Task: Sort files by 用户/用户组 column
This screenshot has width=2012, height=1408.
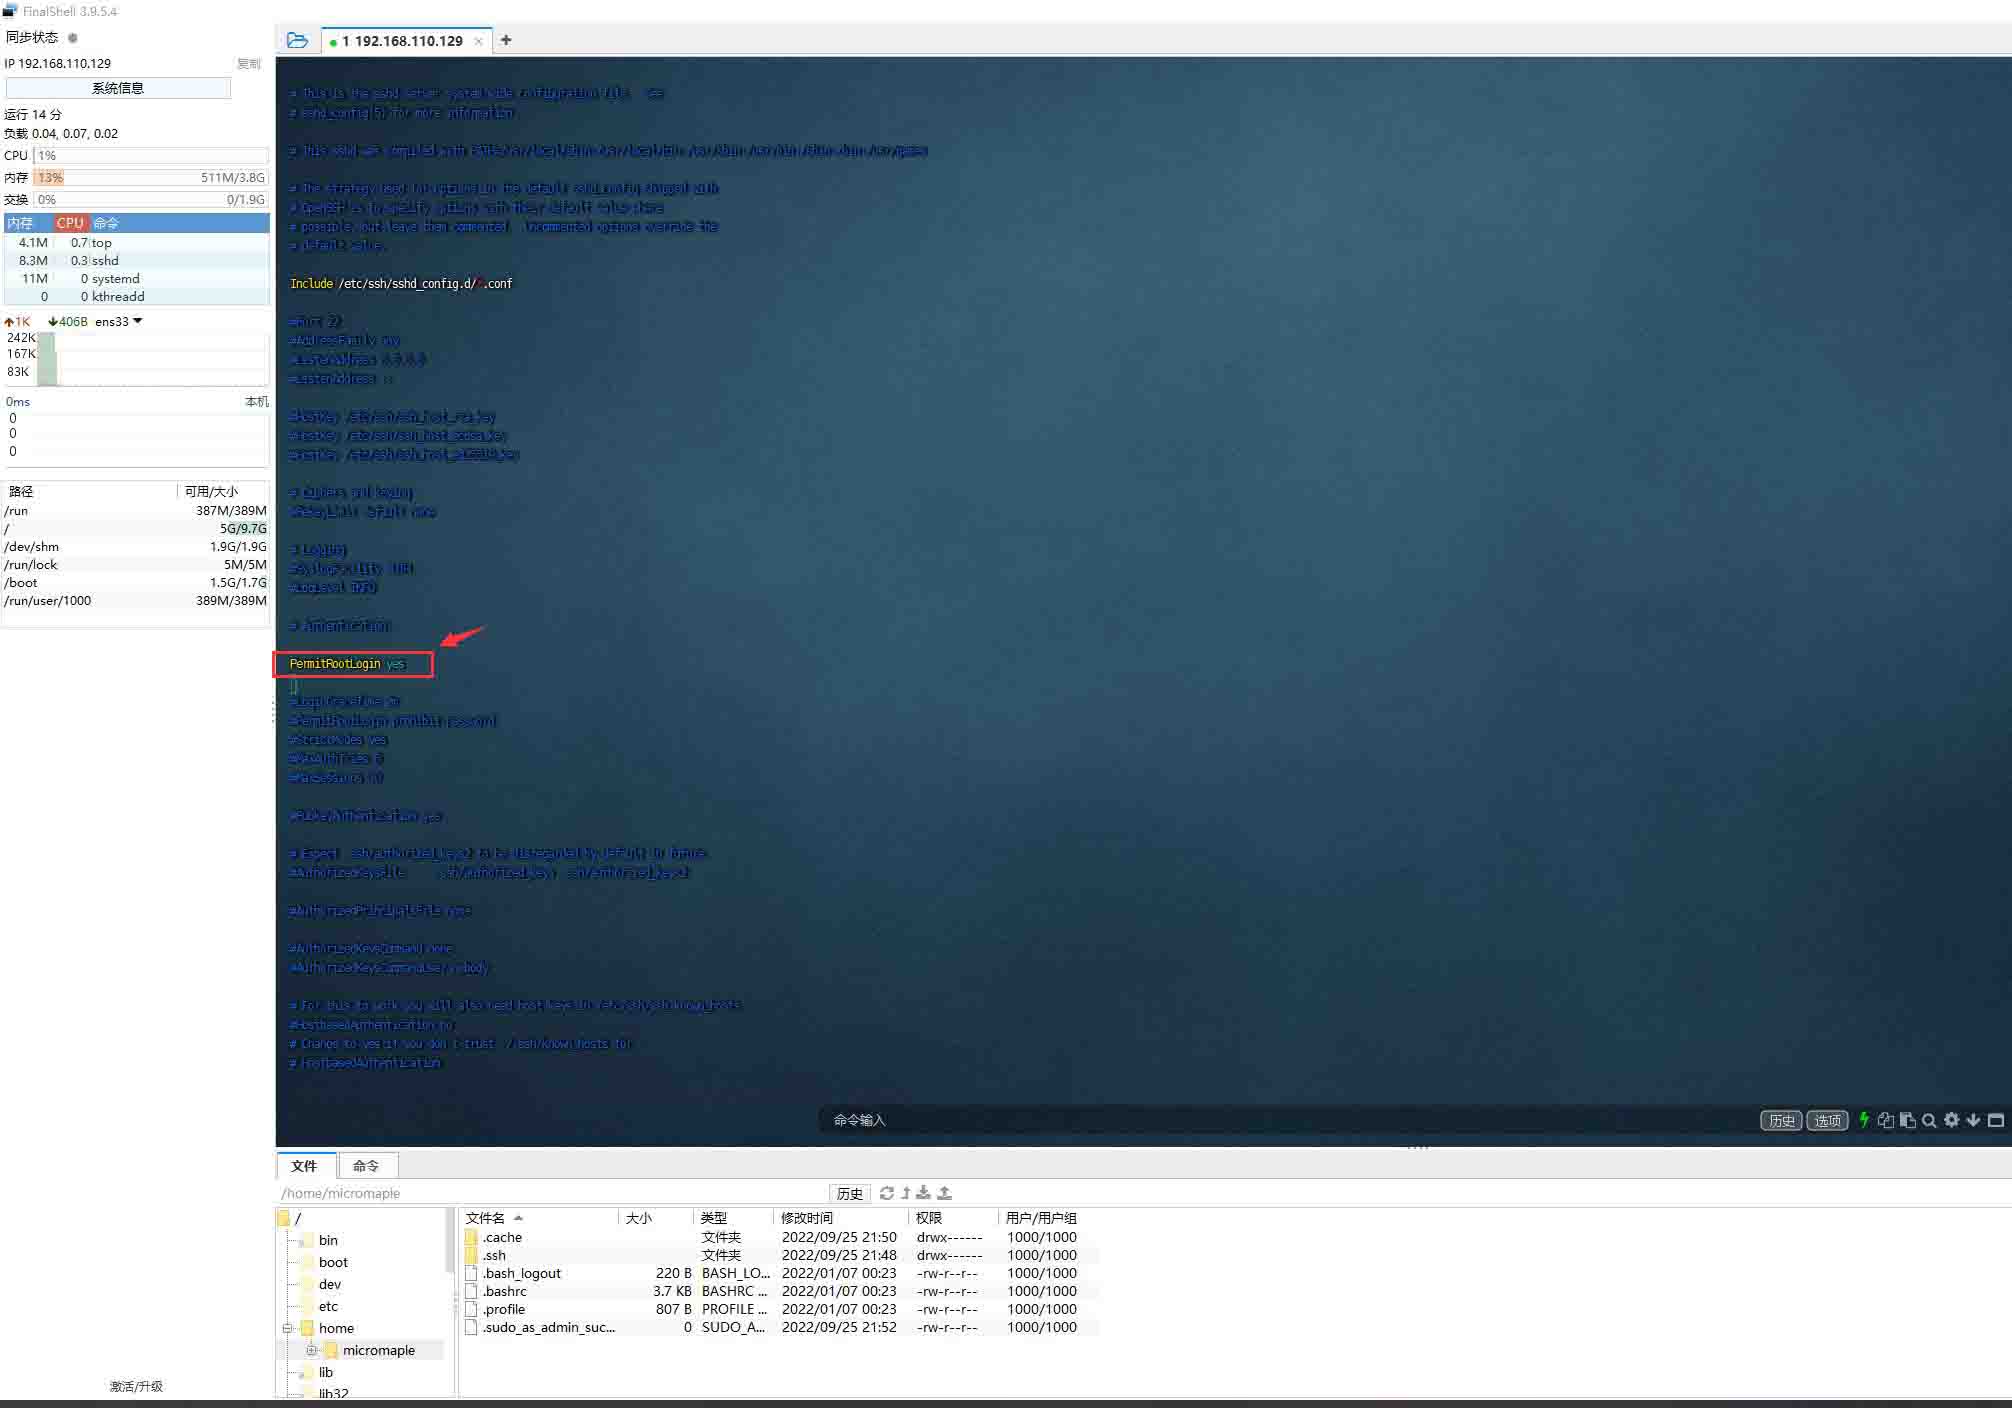Action: tap(1048, 1218)
